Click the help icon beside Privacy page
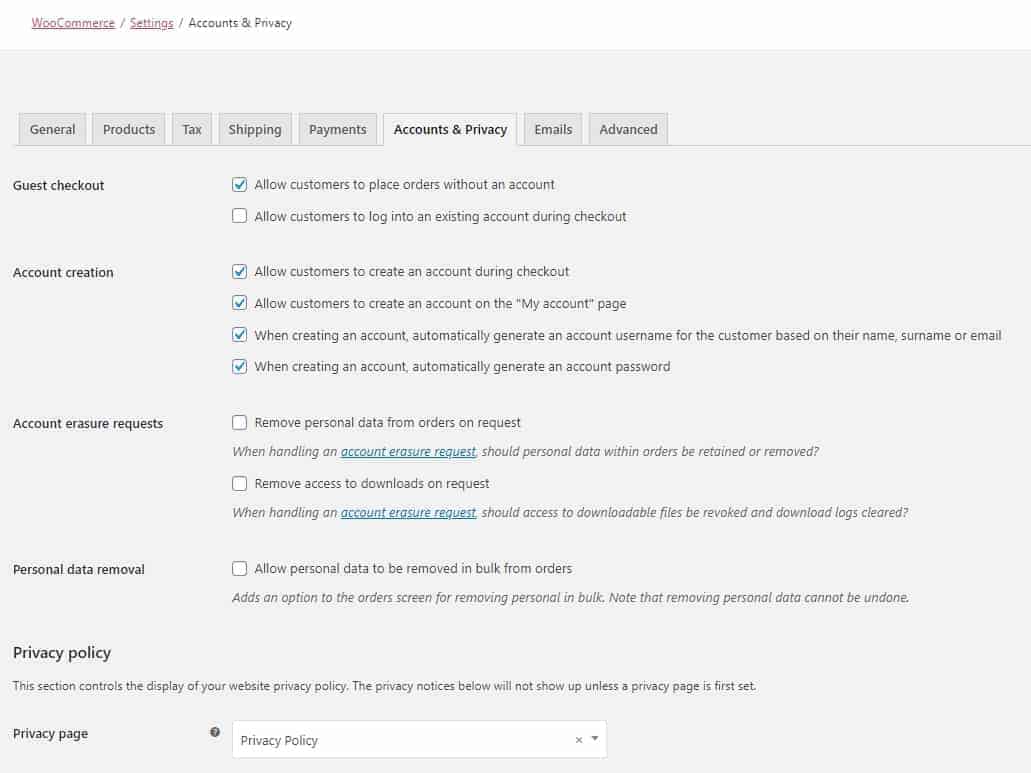This screenshot has height=773, width=1031. point(215,732)
